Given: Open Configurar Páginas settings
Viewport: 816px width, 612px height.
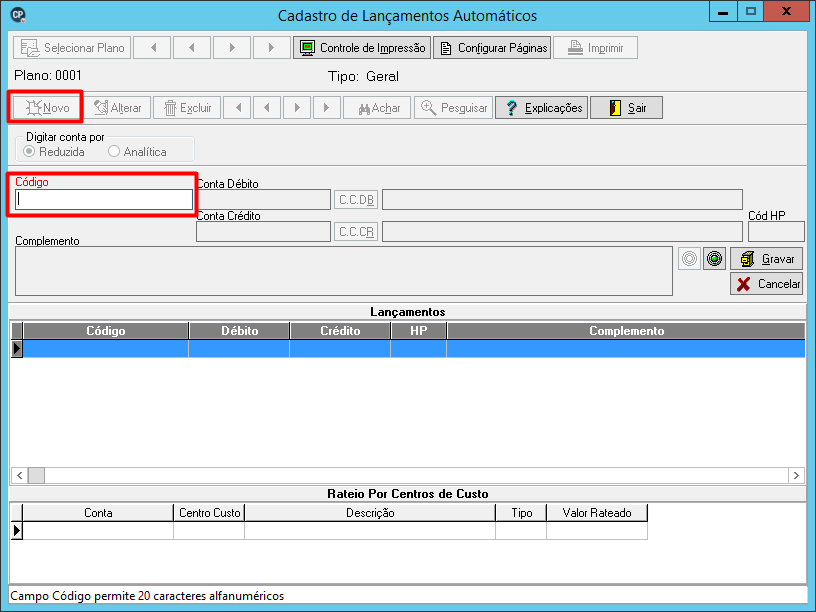Looking at the screenshot, I should pos(492,48).
